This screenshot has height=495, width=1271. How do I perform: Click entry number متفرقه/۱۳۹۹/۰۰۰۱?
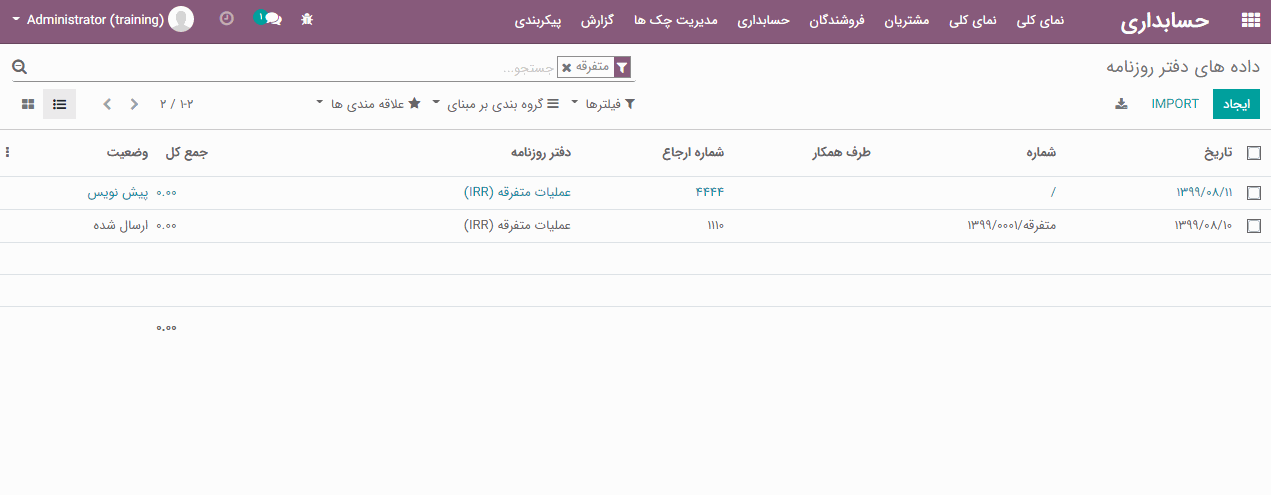tap(1011, 226)
